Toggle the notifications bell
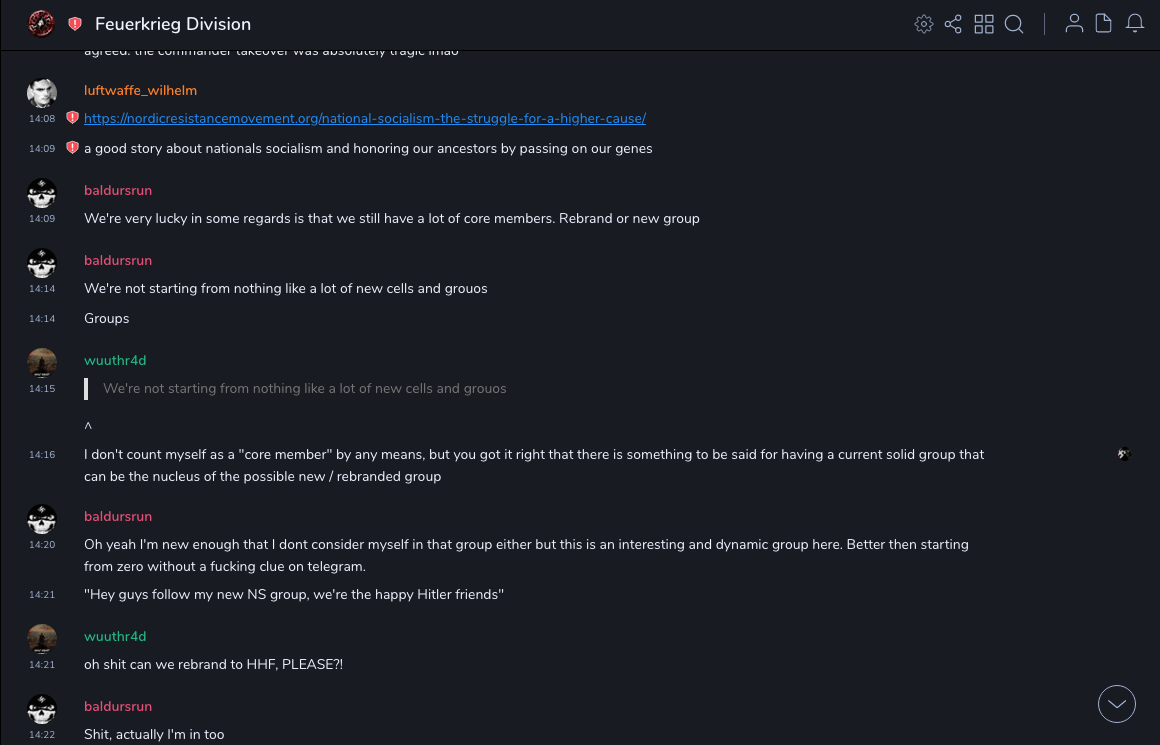Viewport: 1160px width, 745px height. click(1135, 24)
